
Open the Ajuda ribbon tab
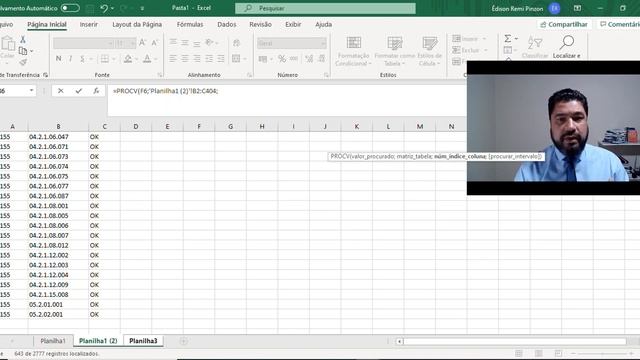[323, 24]
